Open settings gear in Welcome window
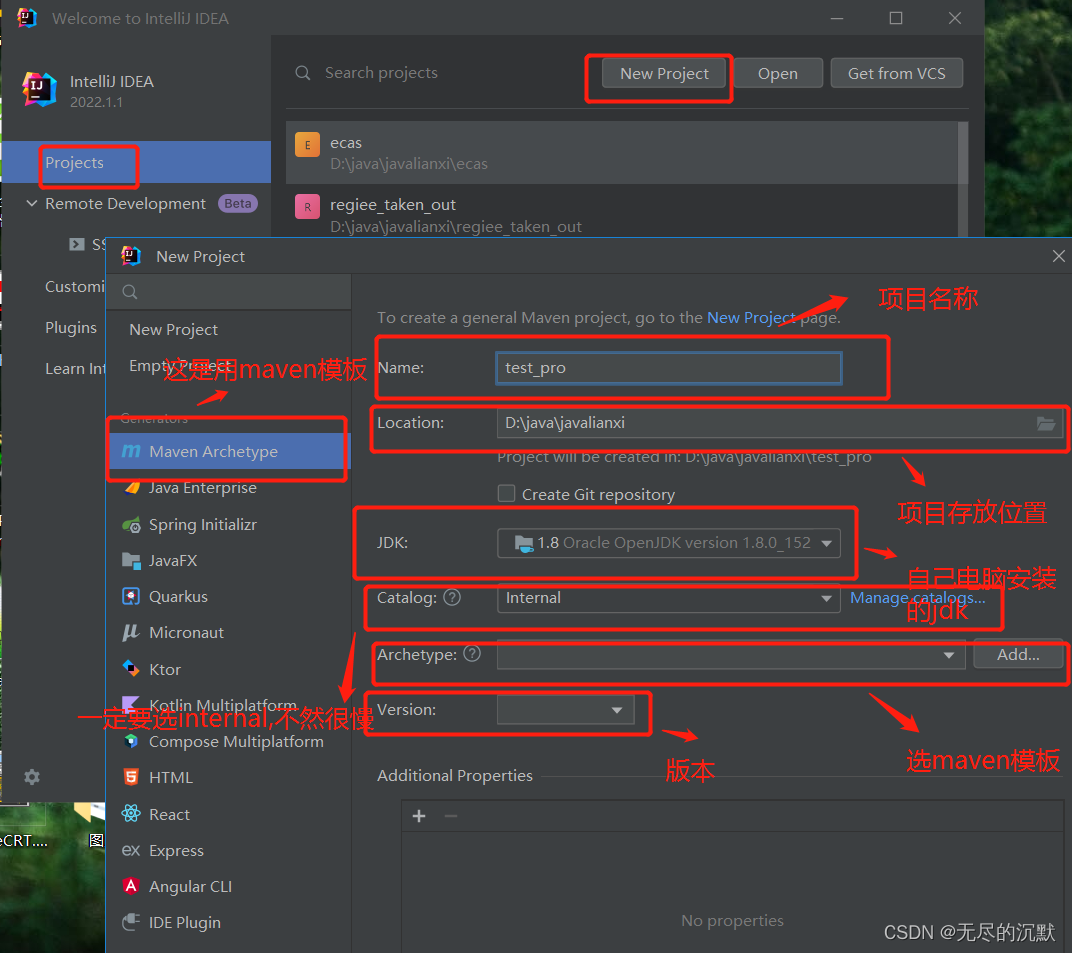Viewport: 1072px width, 953px height. [x=31, y=777]
